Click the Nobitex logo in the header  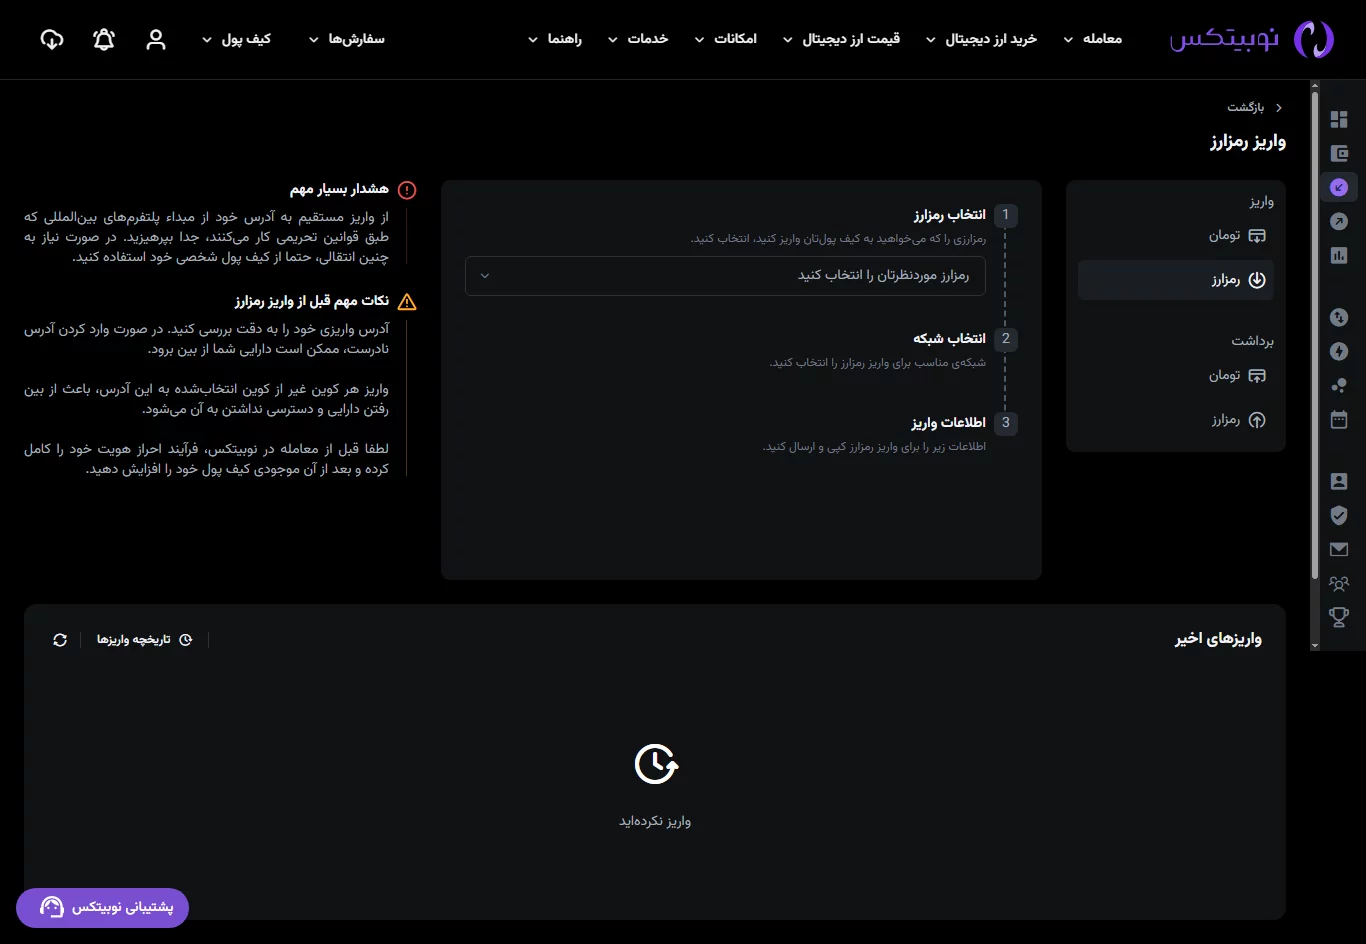(x=1251, y=39)
